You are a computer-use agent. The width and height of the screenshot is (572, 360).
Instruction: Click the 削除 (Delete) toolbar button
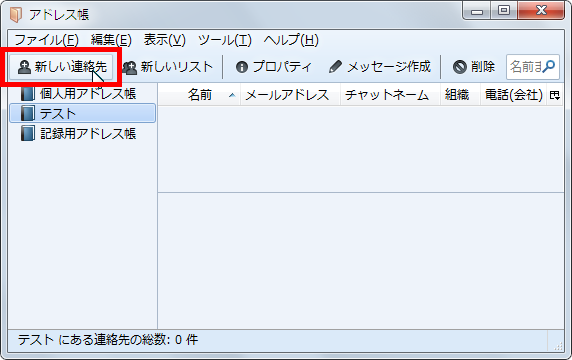tap(474, 67)
